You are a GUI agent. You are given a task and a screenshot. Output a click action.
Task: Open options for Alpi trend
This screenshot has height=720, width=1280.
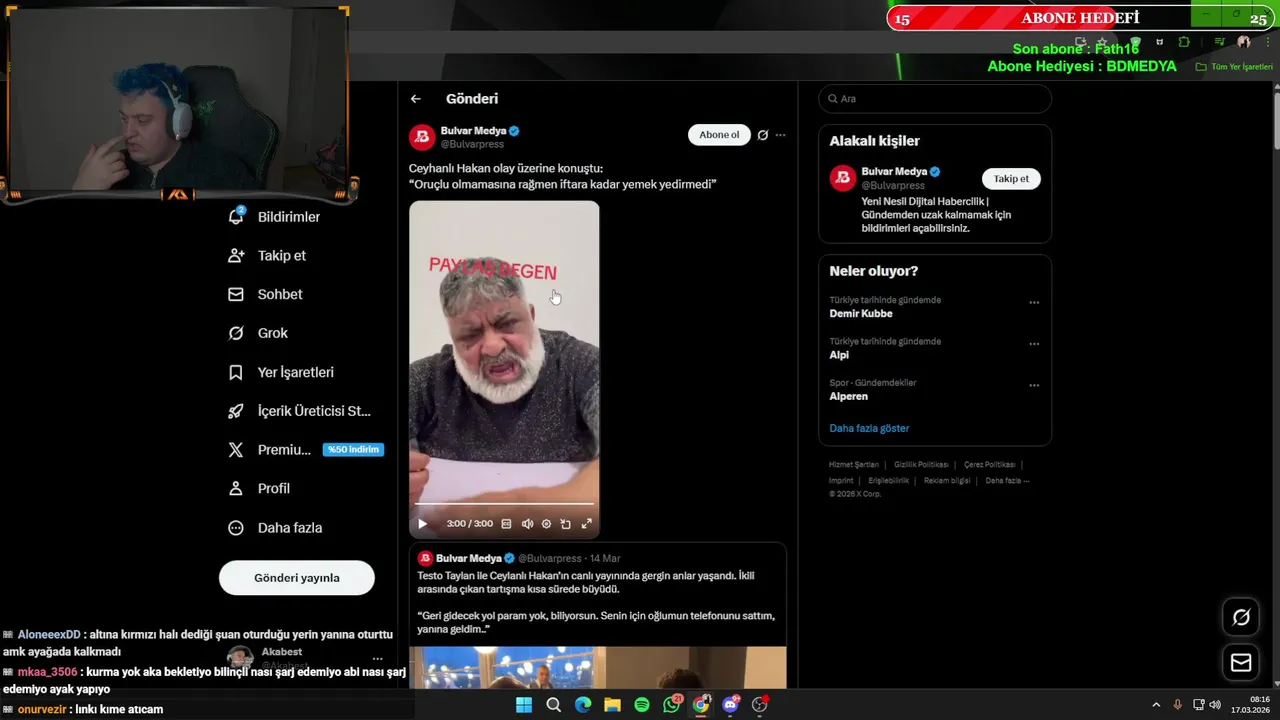tap(1034, 344)
